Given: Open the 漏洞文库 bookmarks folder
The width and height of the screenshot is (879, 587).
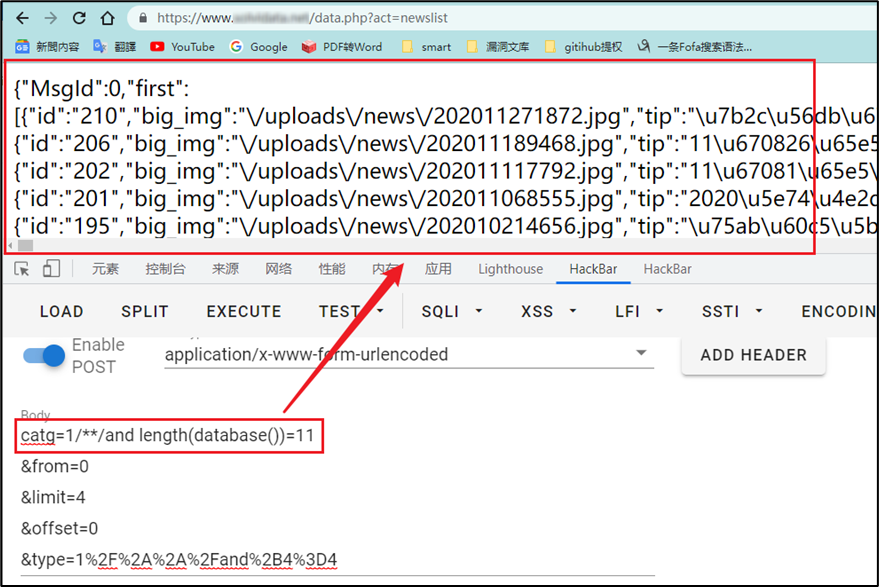Looking at the screenshot, I should (498, 47).
